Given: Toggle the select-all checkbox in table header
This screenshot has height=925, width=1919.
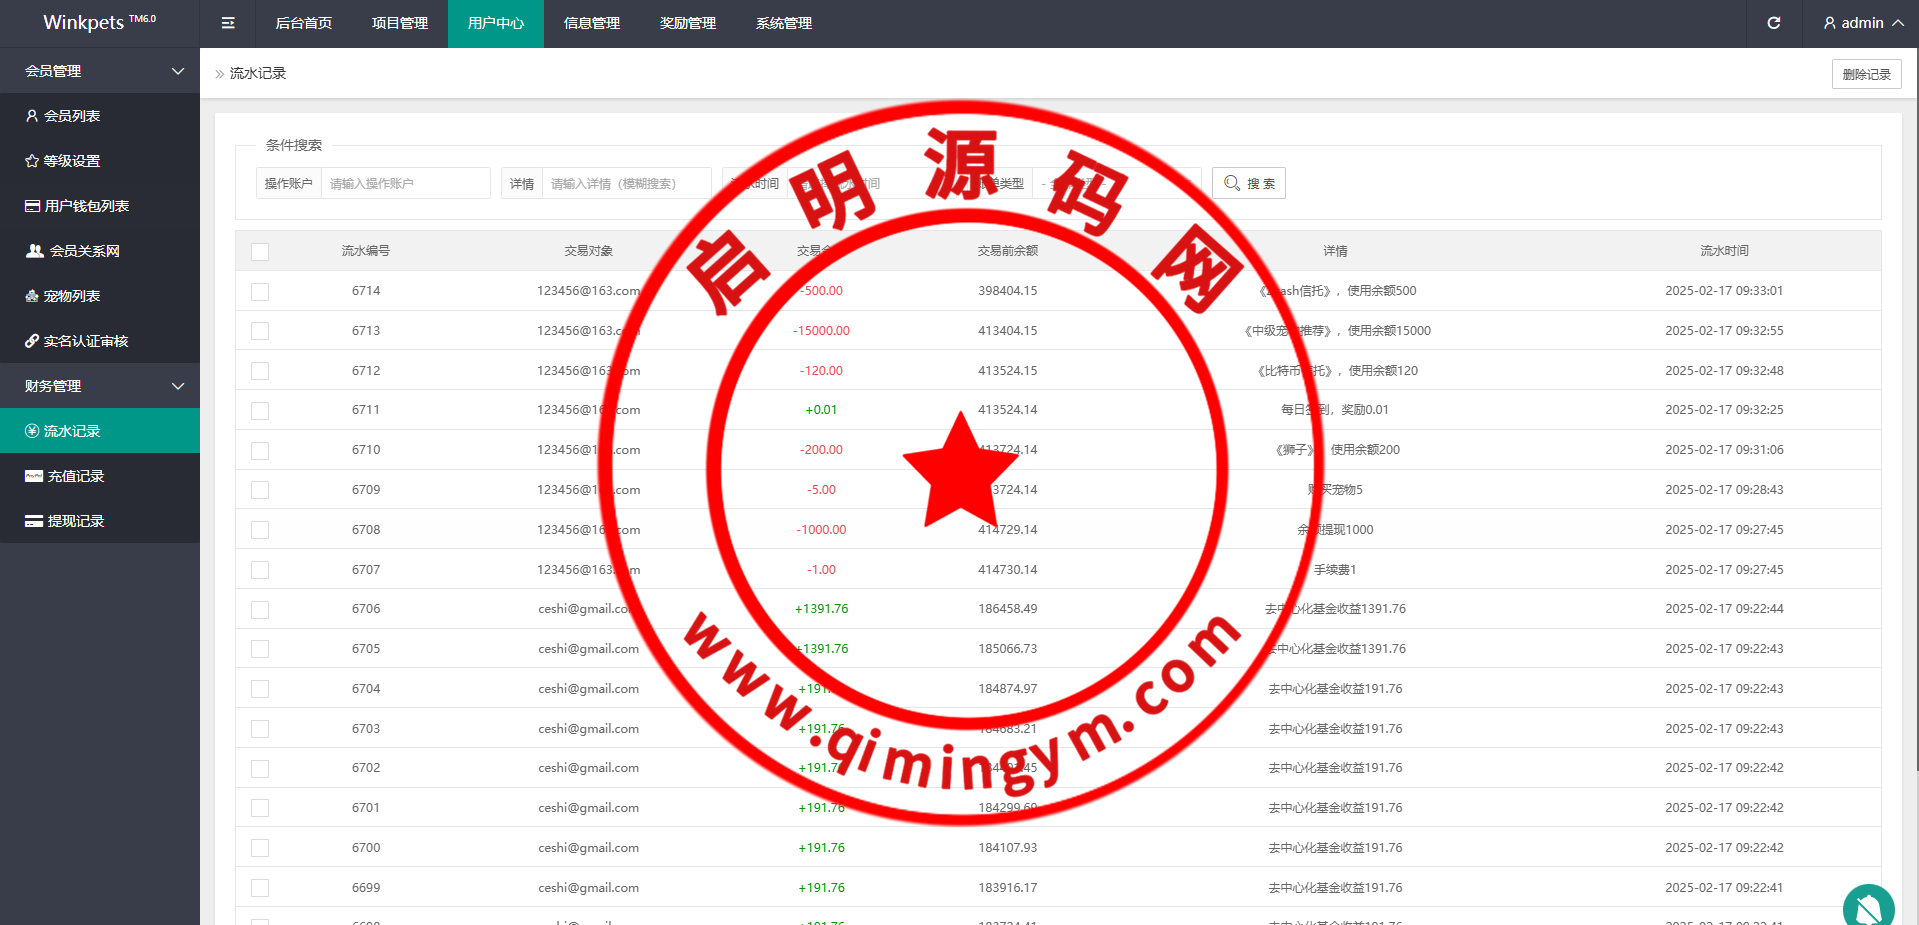Looking at the screenshot, I should click(x=260, y=252).
